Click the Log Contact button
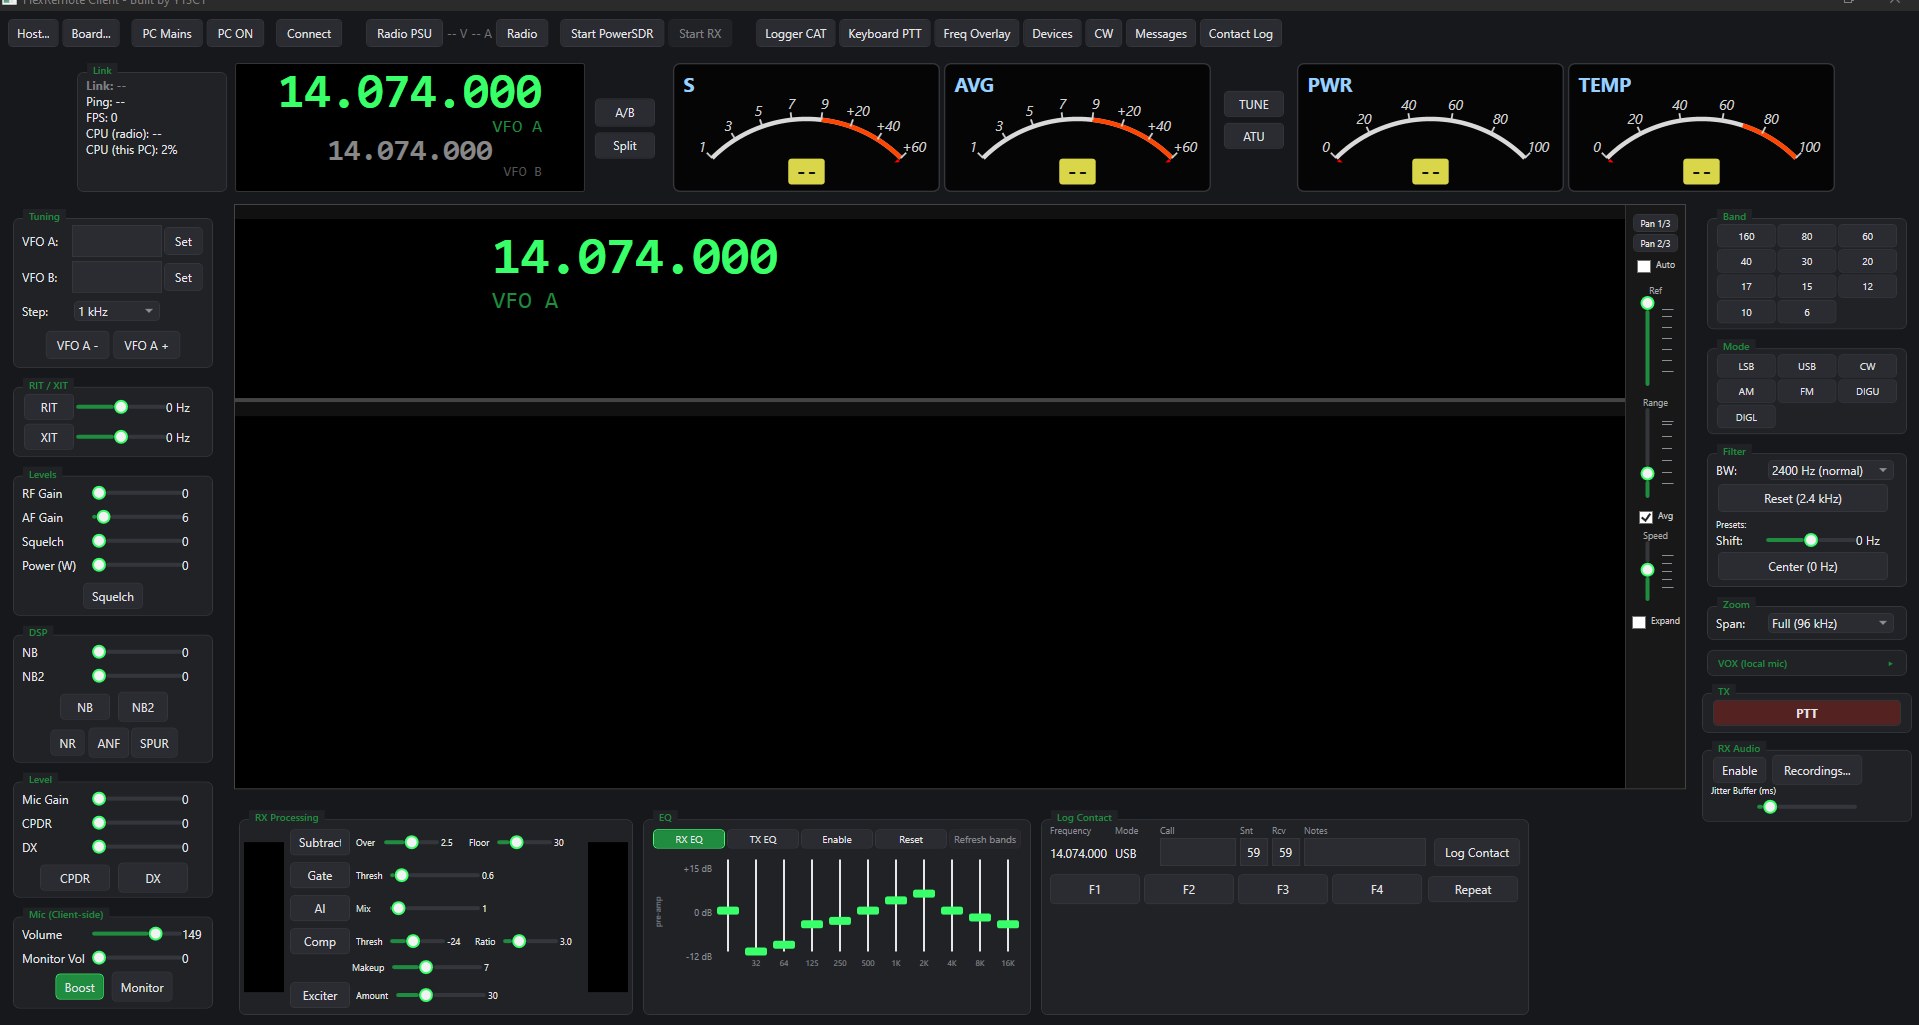 pyautogui.click(x=1476, y=853)
